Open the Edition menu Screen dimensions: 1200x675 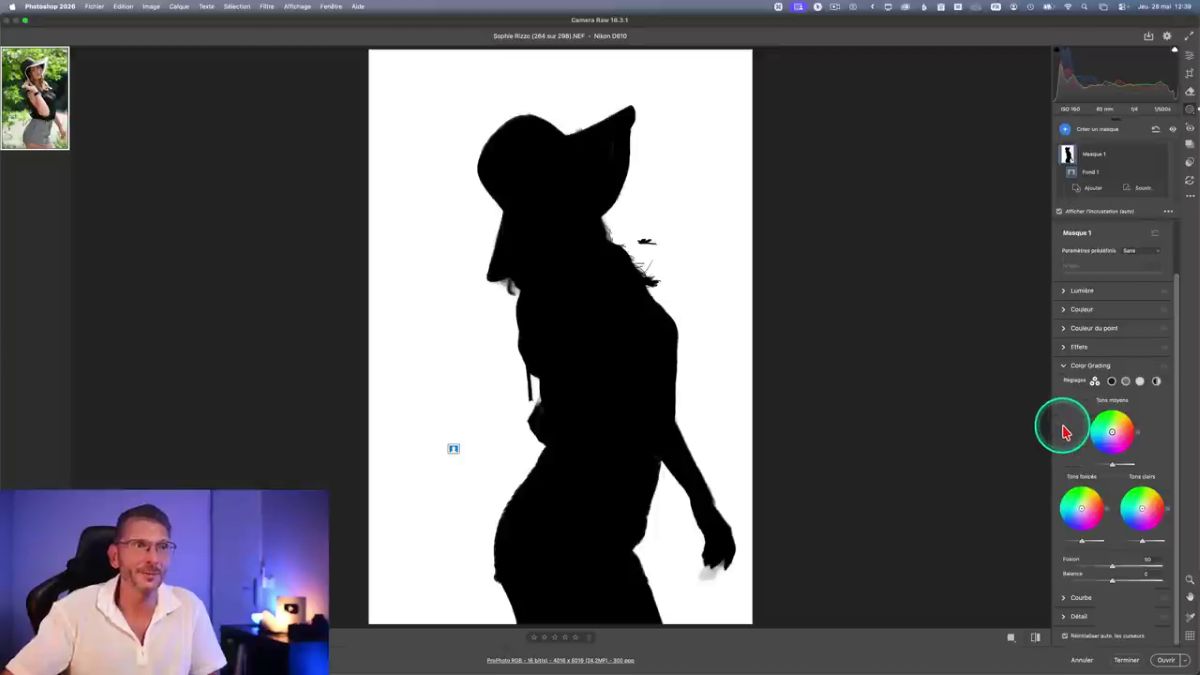(x=123, y=6)
